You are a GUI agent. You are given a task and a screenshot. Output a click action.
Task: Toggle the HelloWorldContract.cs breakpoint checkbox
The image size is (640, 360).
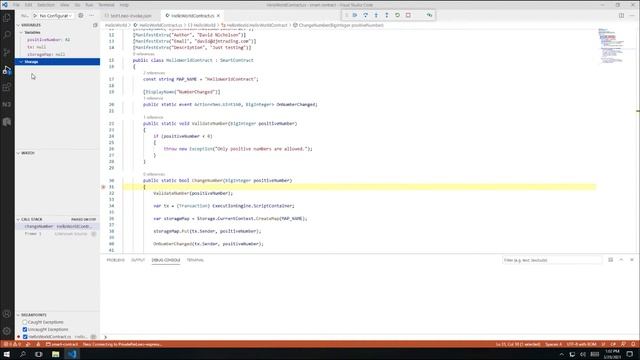point(25,337)
